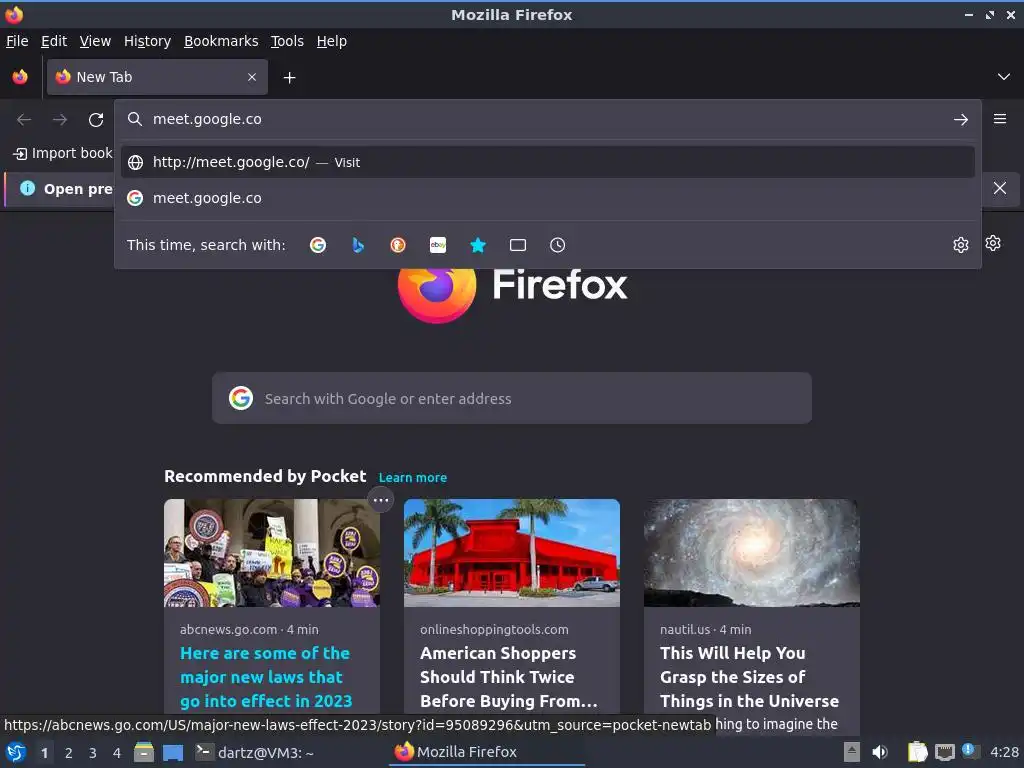Open the History menu
The height and width of the screenshot is (768, 1024).
[148, 41]
